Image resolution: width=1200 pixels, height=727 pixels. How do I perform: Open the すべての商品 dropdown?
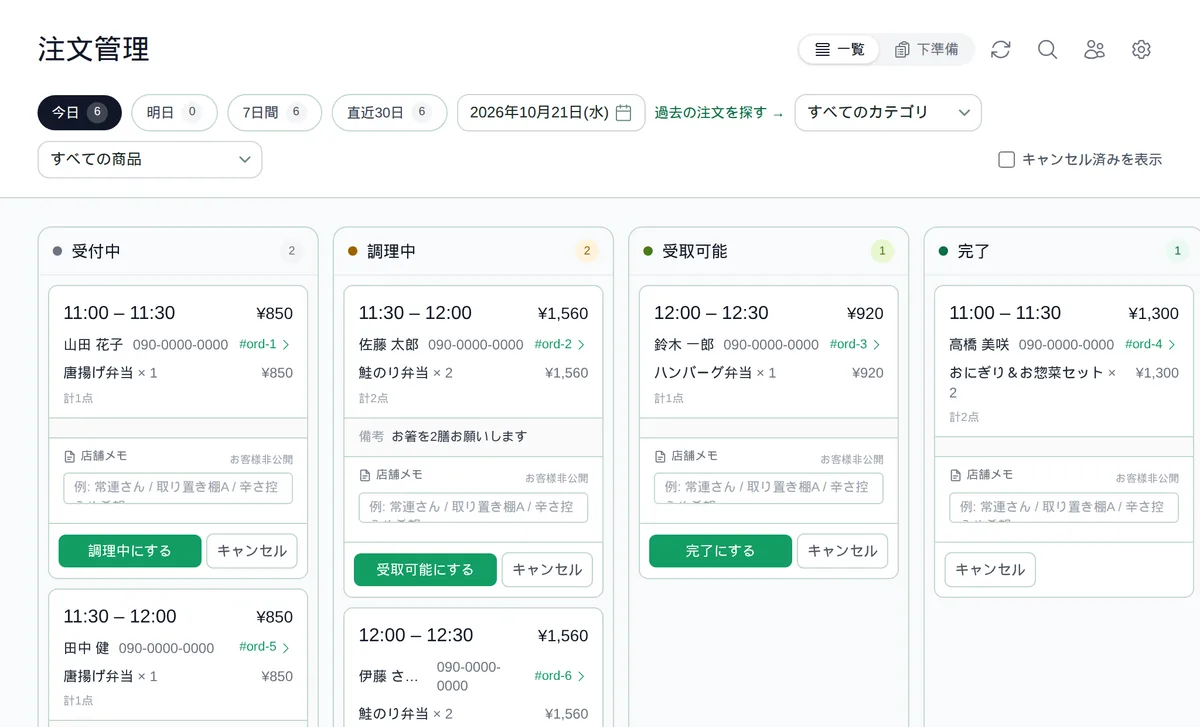pos(150,159)
